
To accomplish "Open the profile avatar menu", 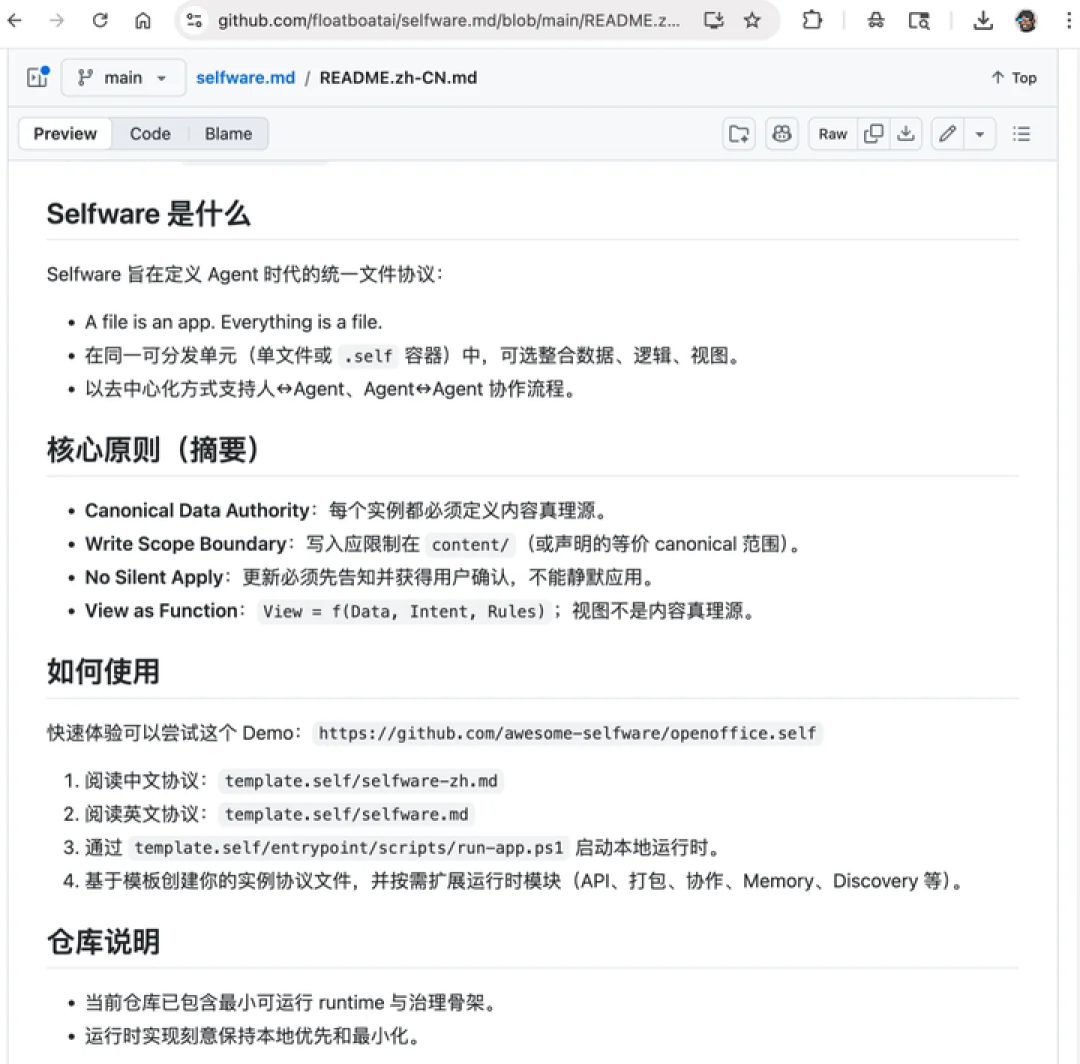I will point(1026,21).
